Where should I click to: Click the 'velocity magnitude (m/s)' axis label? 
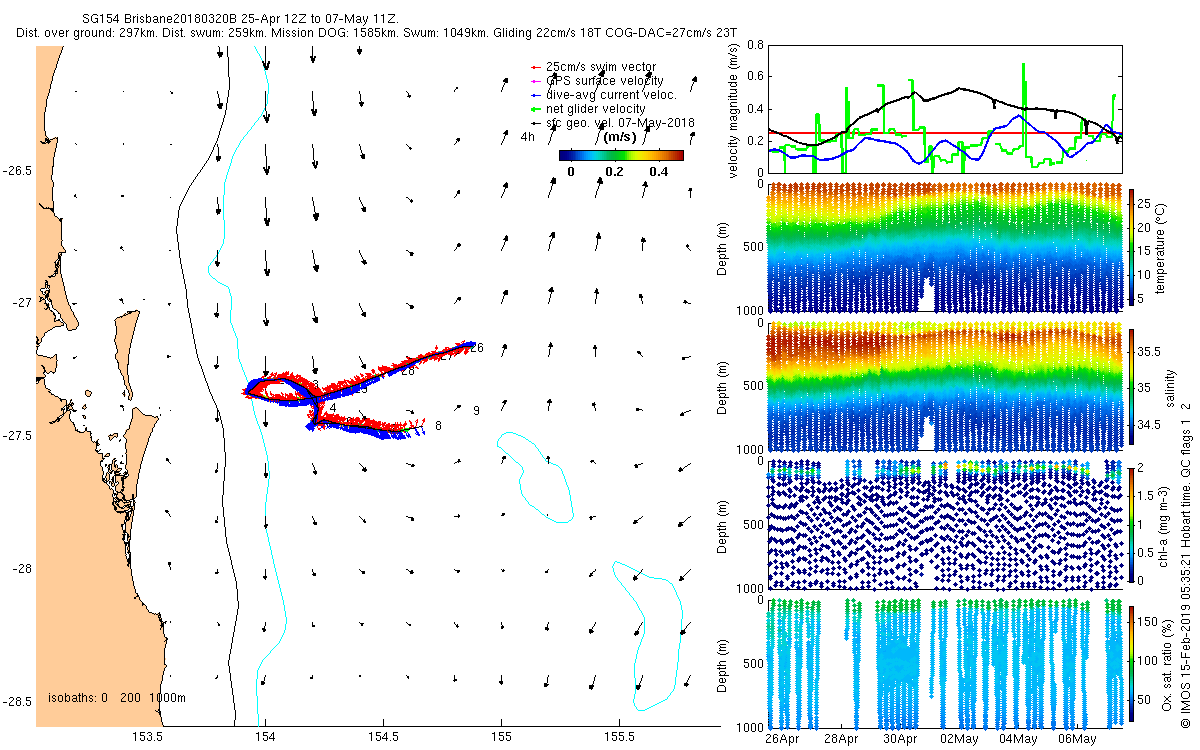pyautogui.click(x=735, y=112)
